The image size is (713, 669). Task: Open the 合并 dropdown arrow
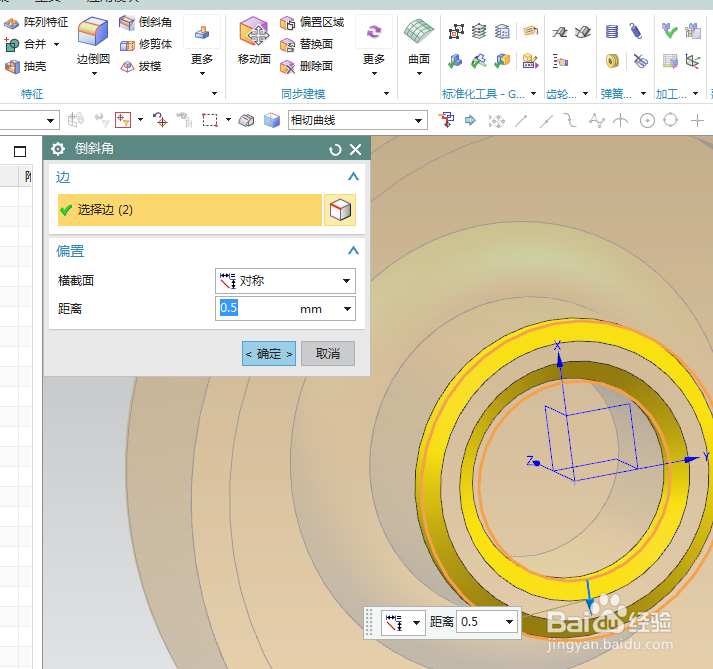[57, 45]
